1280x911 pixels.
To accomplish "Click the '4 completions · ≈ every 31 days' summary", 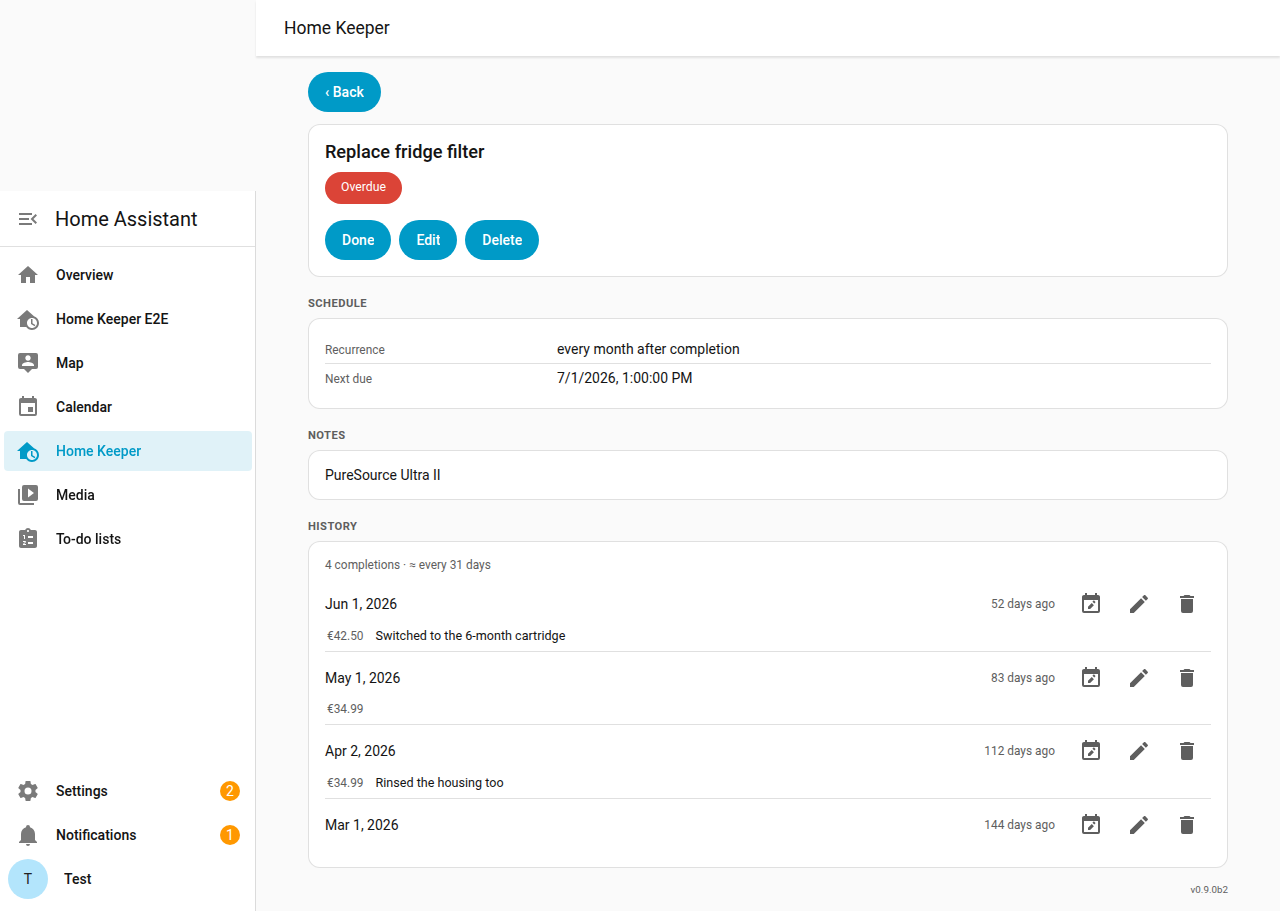I will tap(408, 565).
